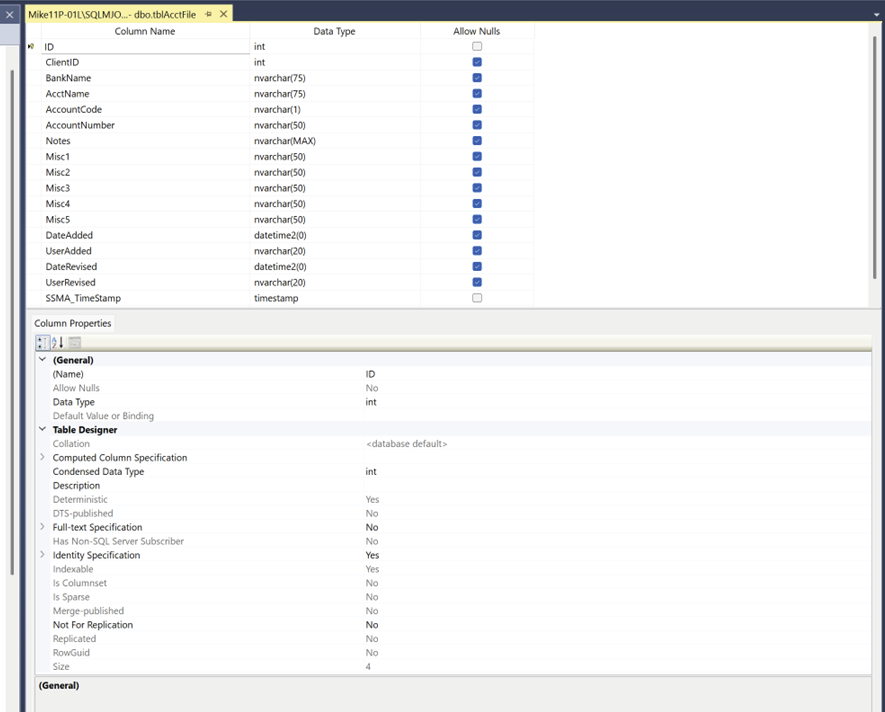Click the pin icon on the tblAcctFile tab
885x712 pixels.
click(209, 14)
